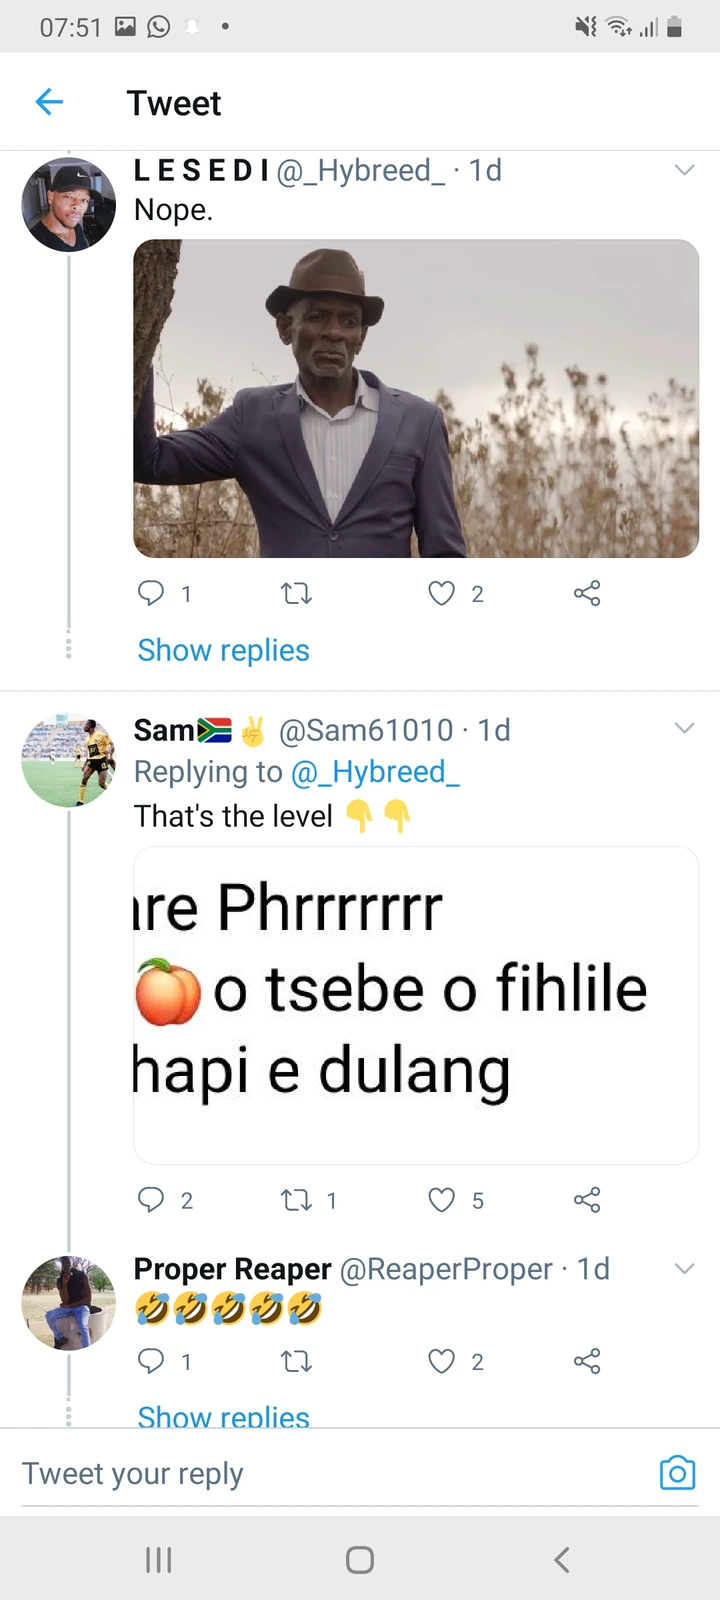Viewport: 720px width, 1600px height.
Task: Like LESEDI's "Nope." tweet
Action: [x=441, y=594]
